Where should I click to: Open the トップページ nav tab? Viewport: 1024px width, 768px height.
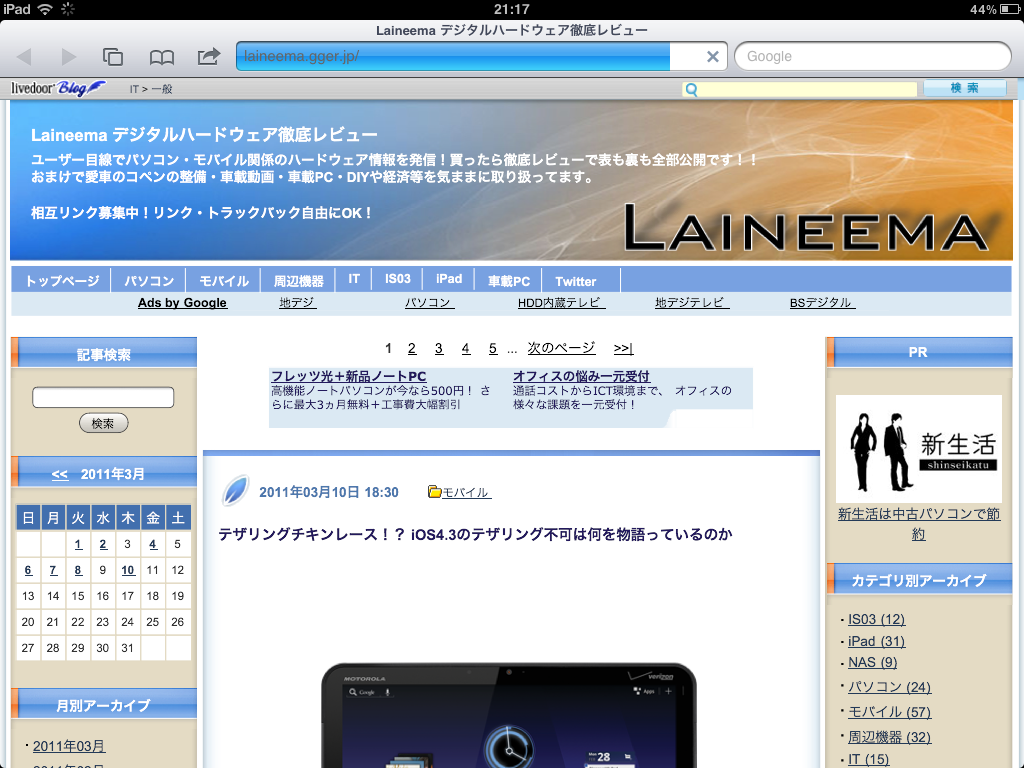click(x=62, y=281)
